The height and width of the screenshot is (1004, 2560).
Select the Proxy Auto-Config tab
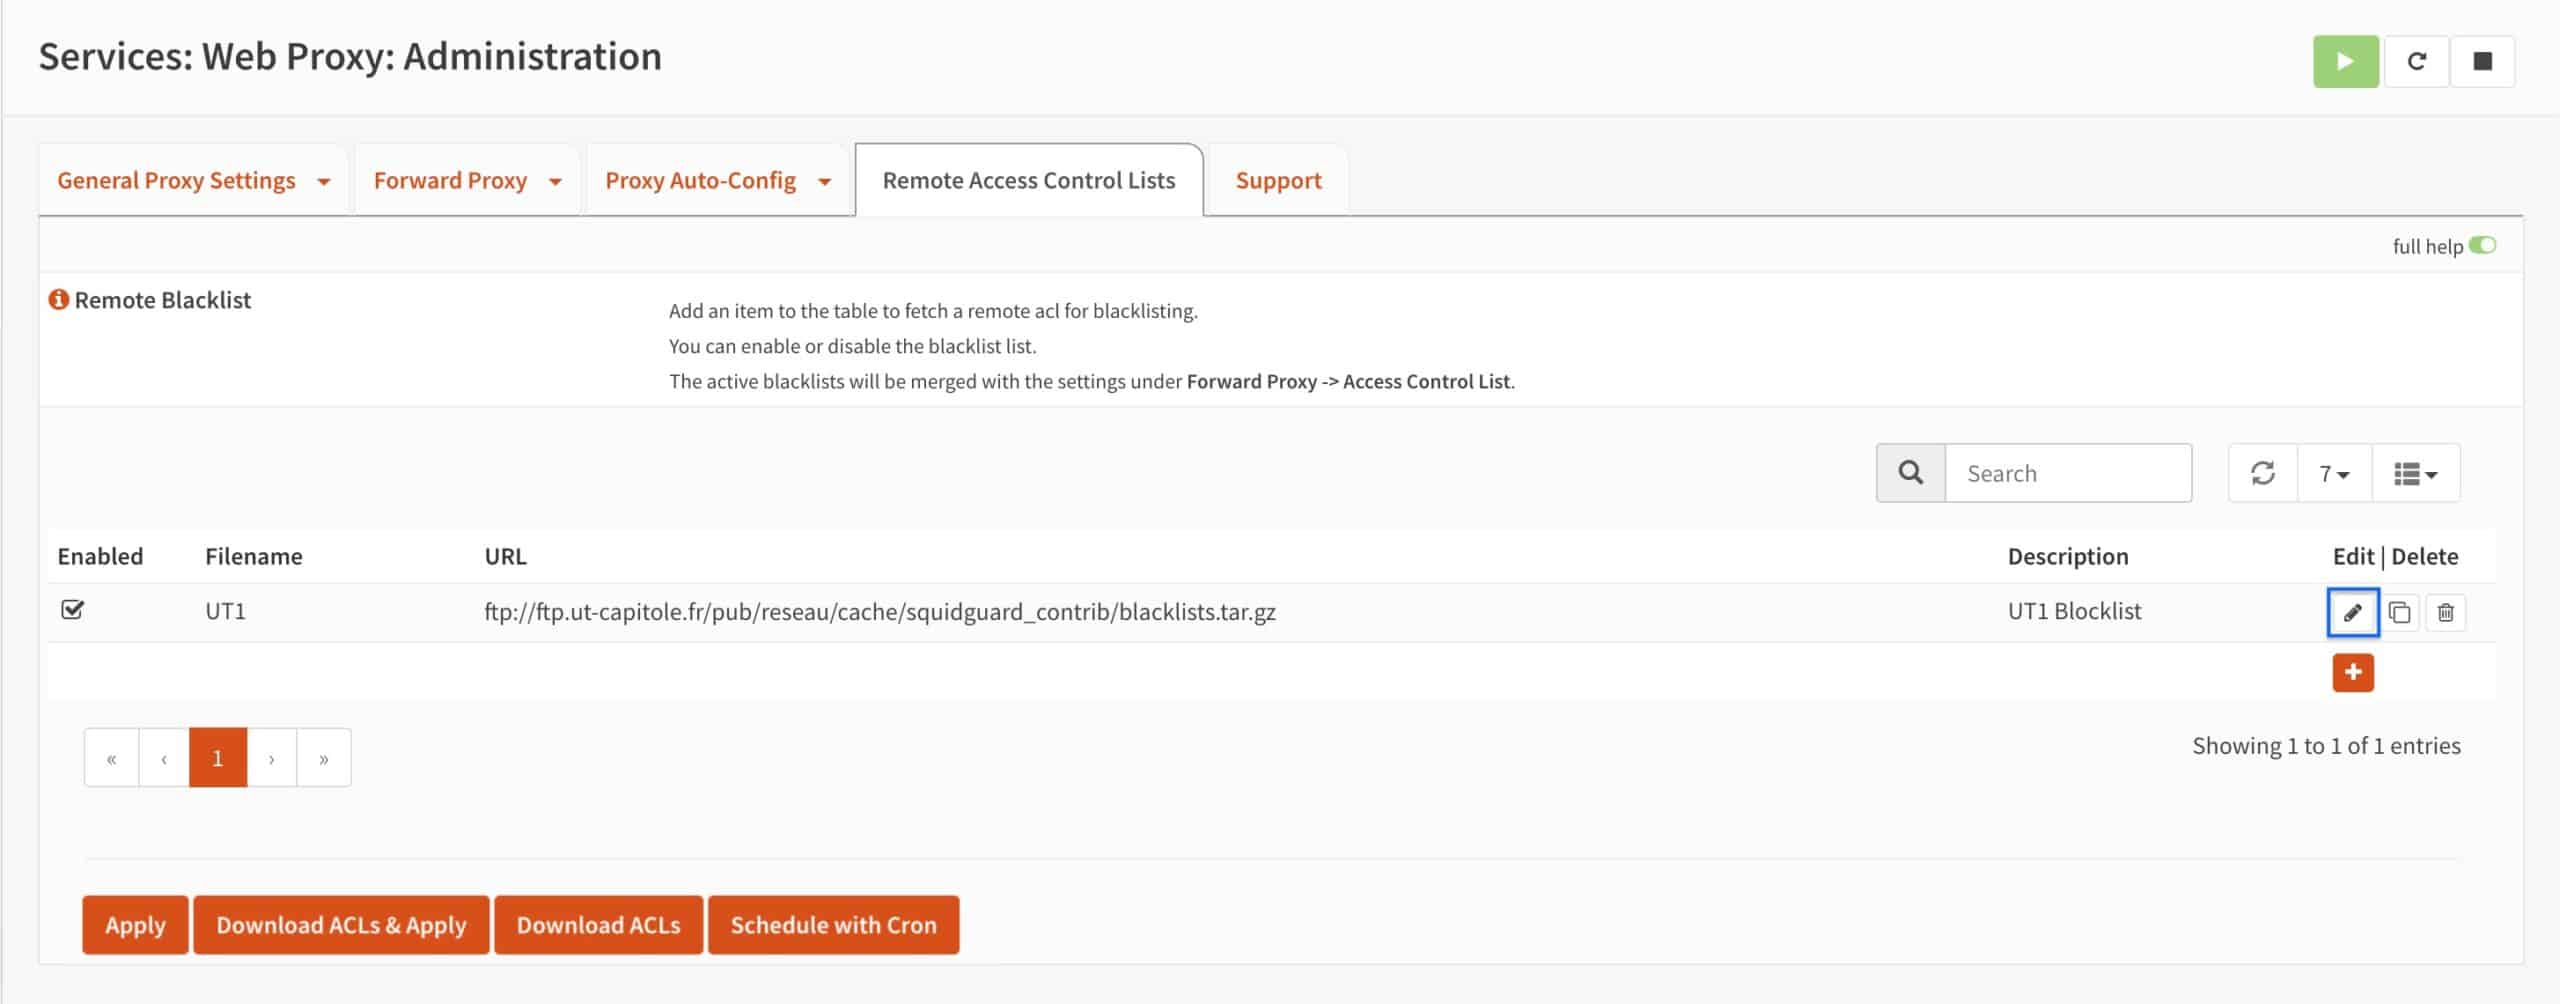716,180
